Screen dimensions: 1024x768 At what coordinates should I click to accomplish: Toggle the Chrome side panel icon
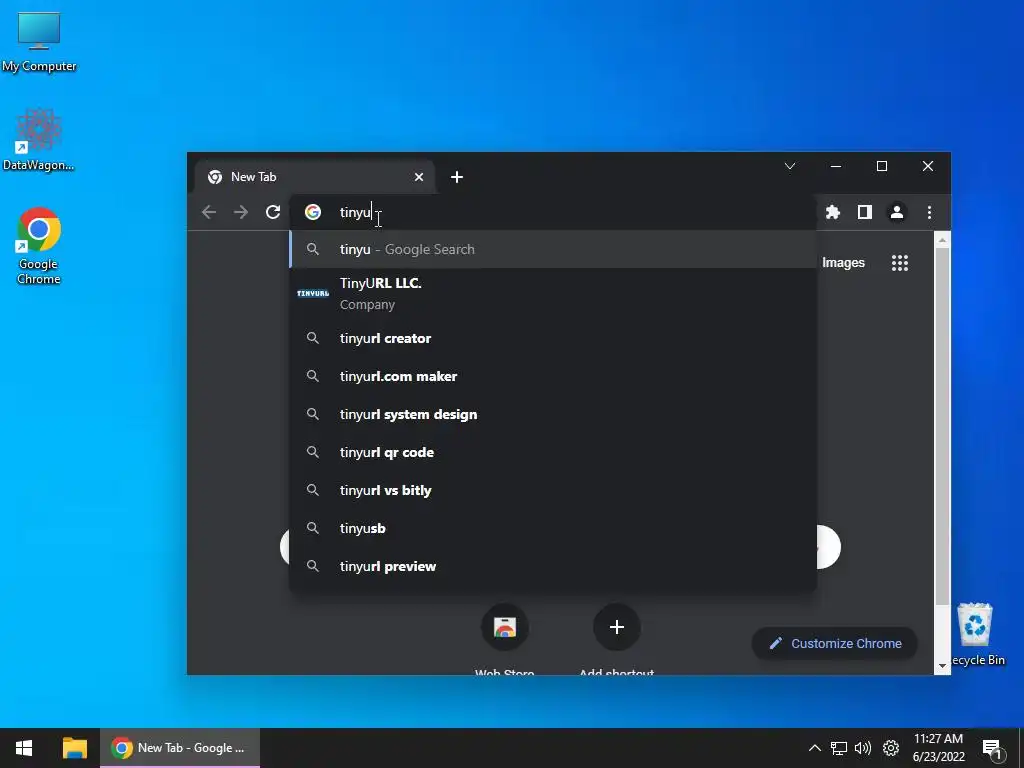click(x=865, y=212)
